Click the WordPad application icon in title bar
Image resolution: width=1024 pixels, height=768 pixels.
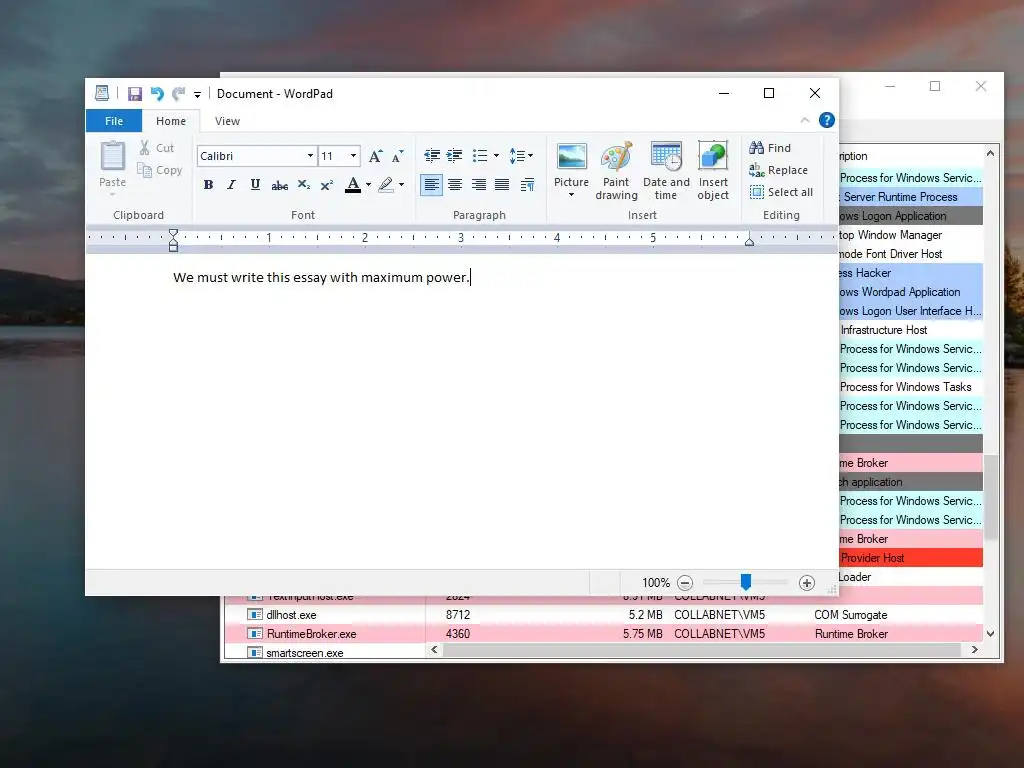coord(102,93)
